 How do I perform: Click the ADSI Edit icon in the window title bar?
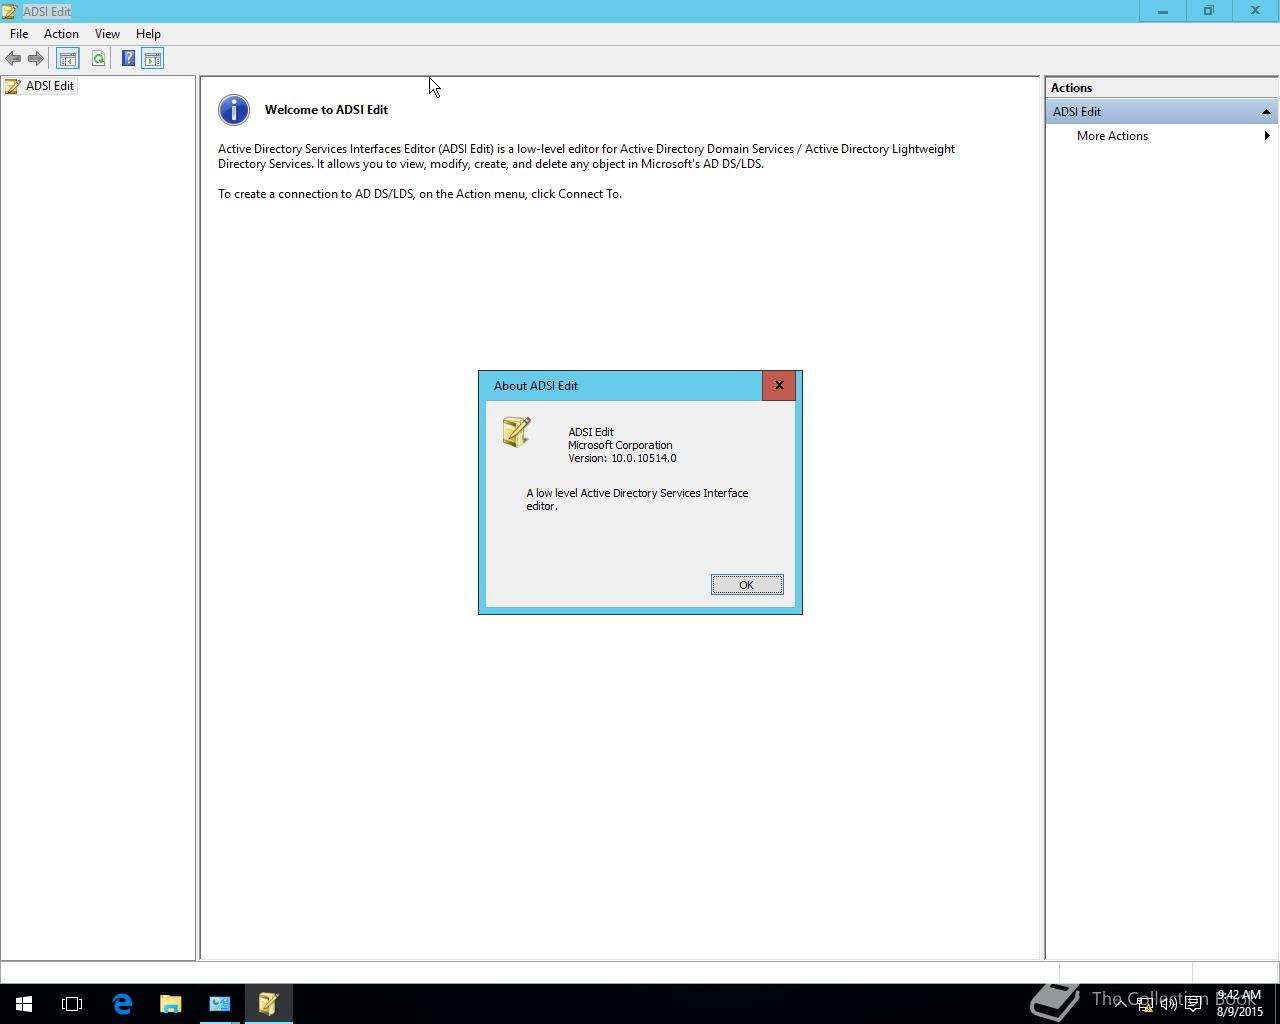[9, 11]
